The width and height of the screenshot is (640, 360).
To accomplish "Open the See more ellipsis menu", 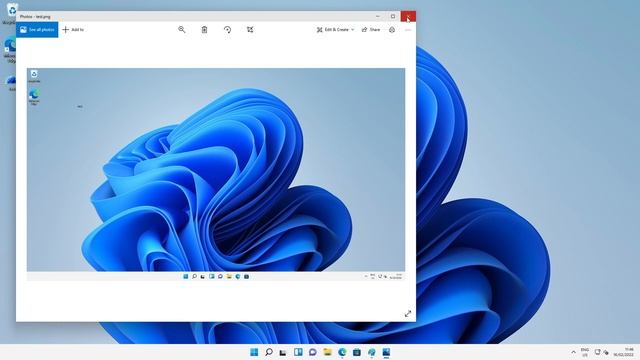I will point(408,29).
